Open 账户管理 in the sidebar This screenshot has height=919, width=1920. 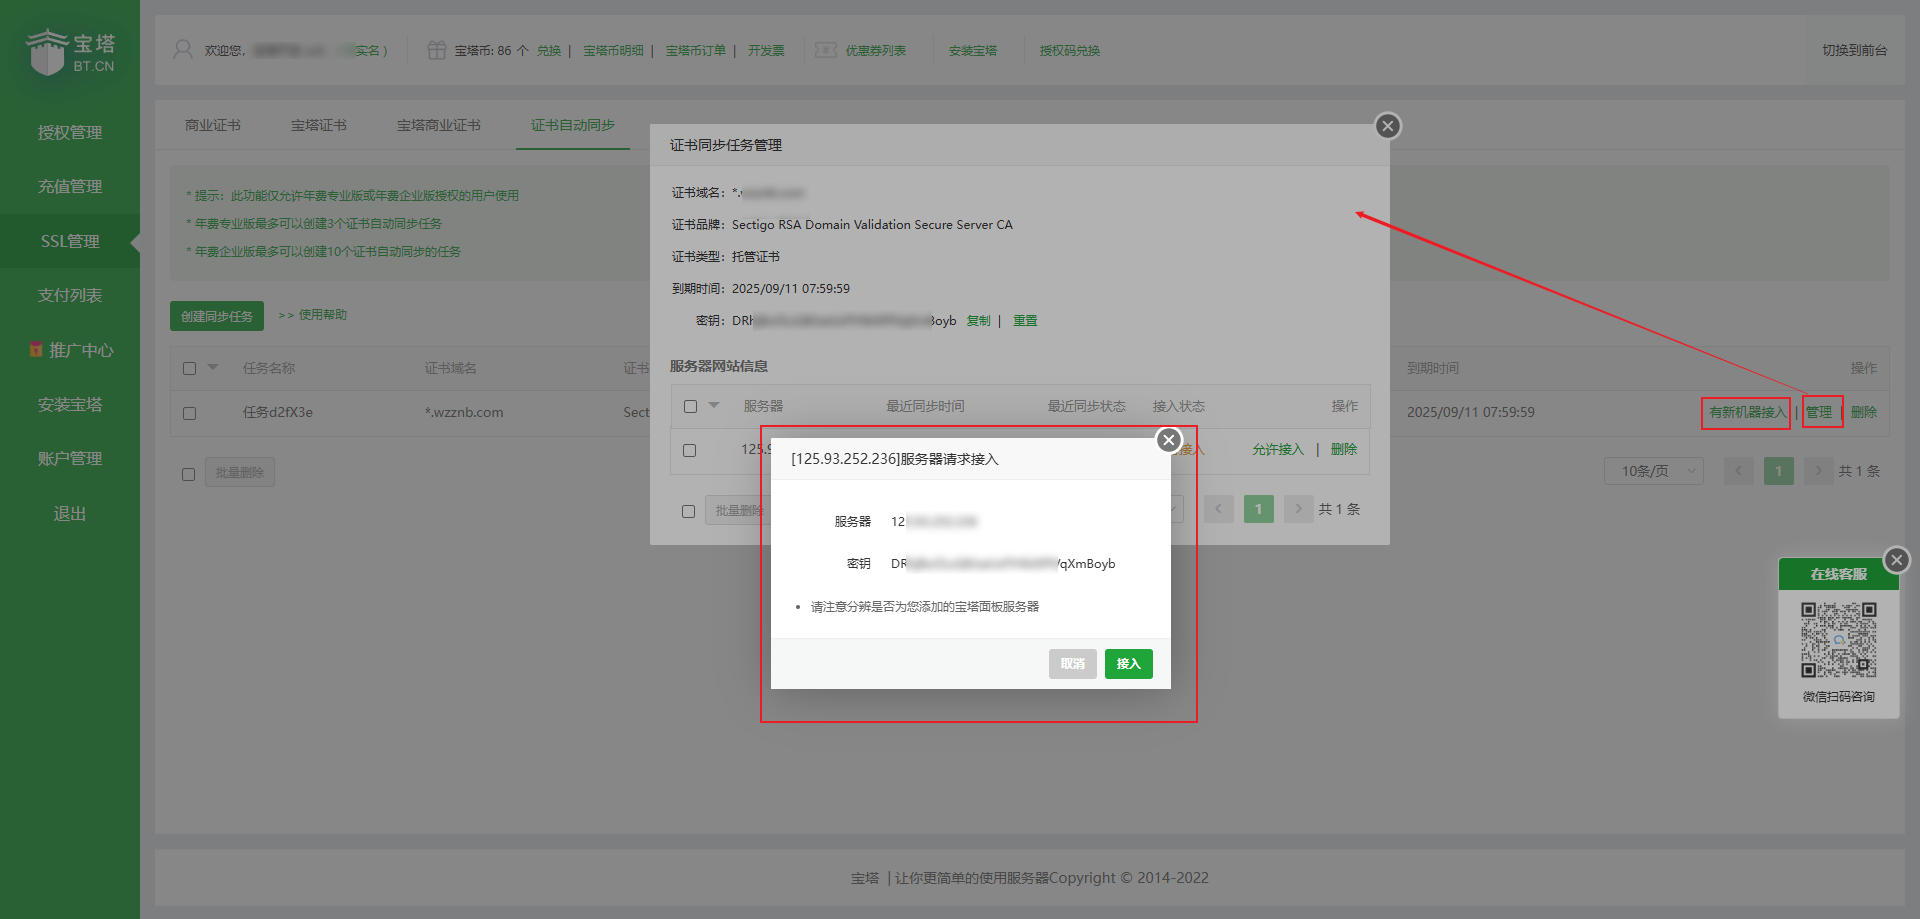coord(70,458)
